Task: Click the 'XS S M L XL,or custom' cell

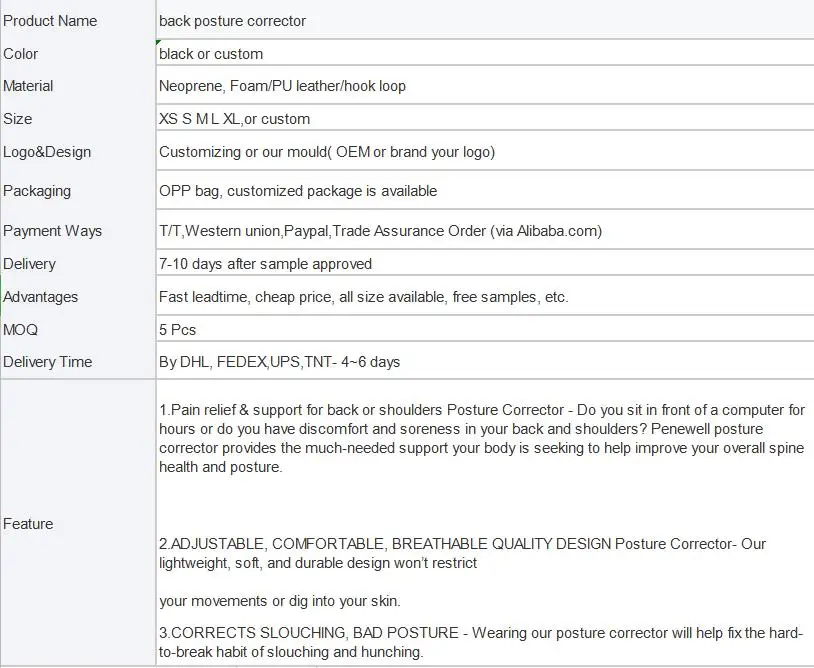Action: (x=234, y=119)
